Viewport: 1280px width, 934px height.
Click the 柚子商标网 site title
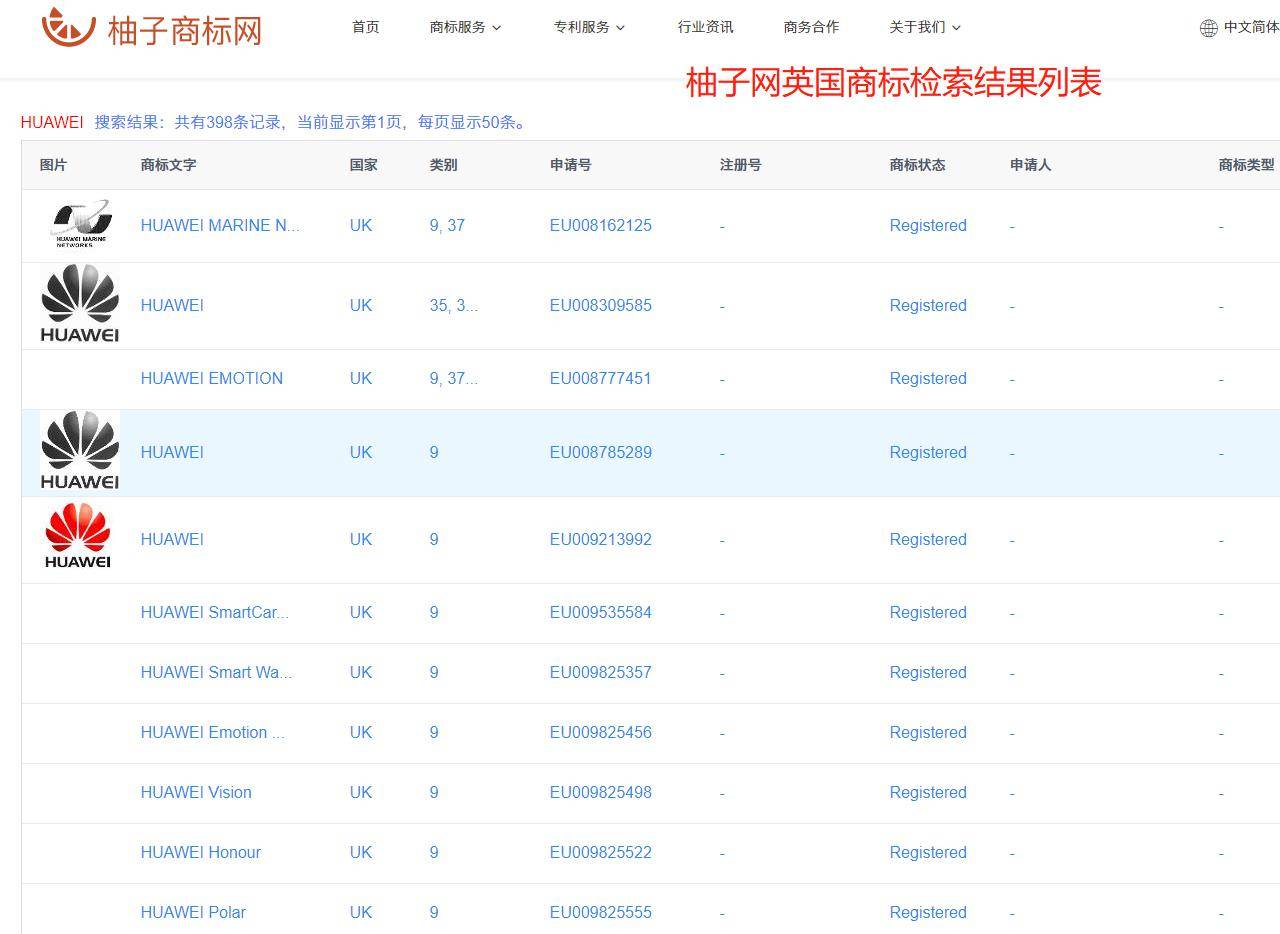[x=185, y=30]
